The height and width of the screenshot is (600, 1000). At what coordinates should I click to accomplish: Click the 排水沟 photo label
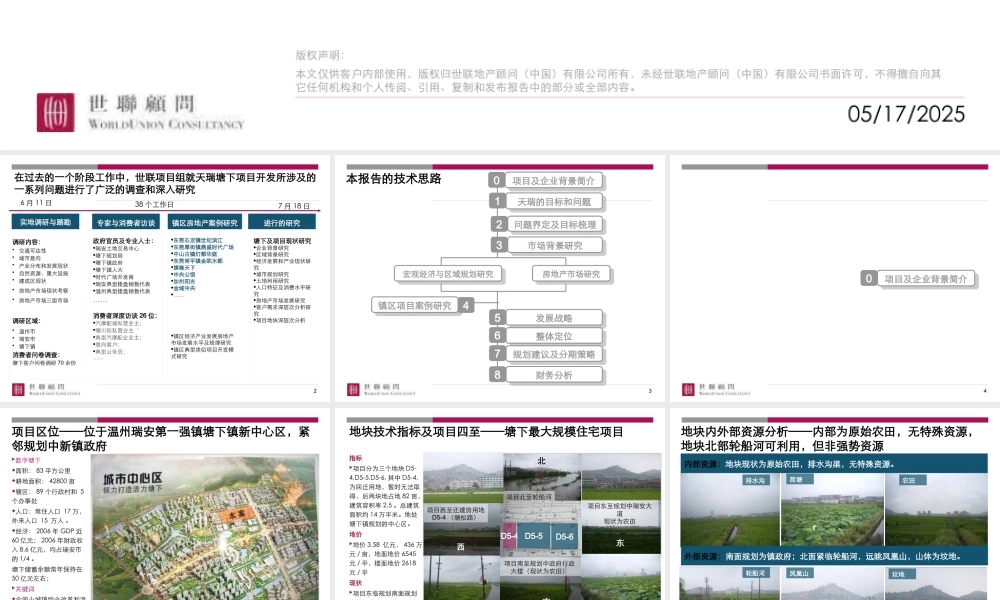[x=755, y=480]
